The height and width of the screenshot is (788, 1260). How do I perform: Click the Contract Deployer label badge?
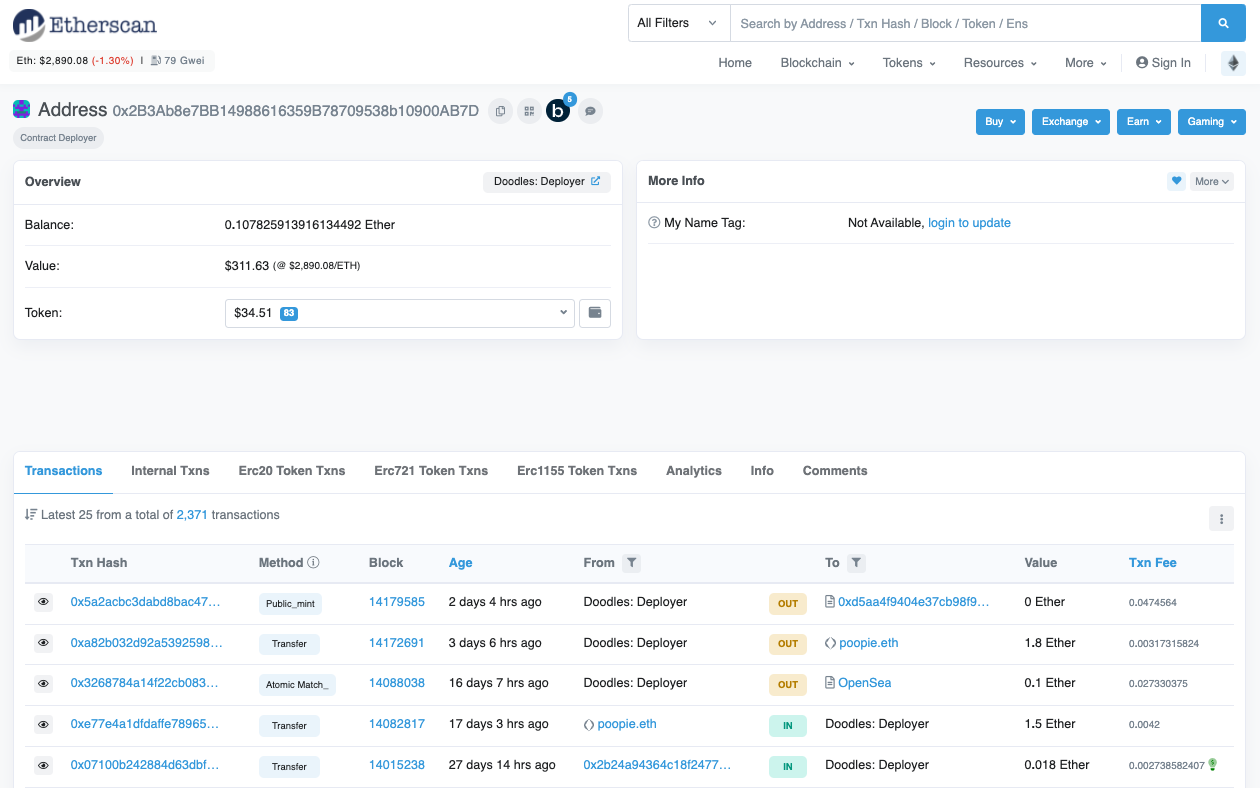pyautogui.click(x=59, y=138)
